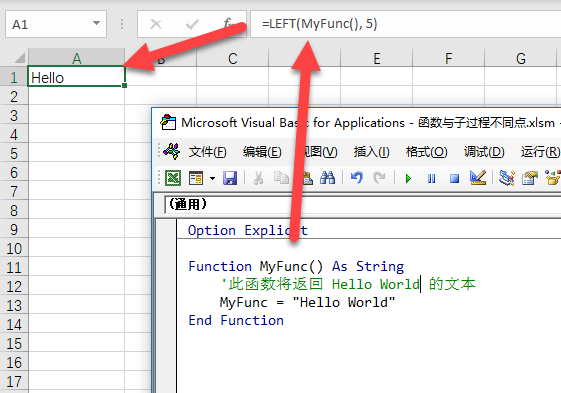This screenshot has width=561, height=393.
Task: Undo the last edit with the blue arrow
Action: (357, 178)
